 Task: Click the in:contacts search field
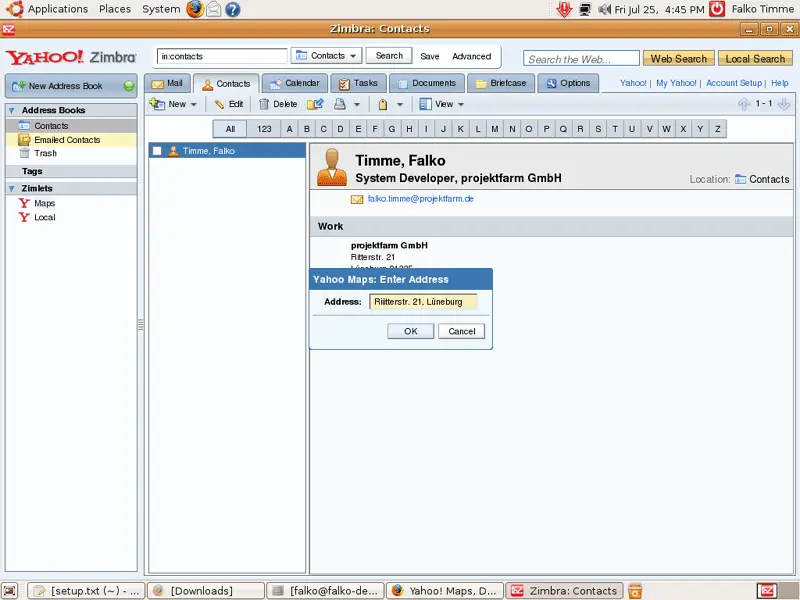tap(222, 56)
